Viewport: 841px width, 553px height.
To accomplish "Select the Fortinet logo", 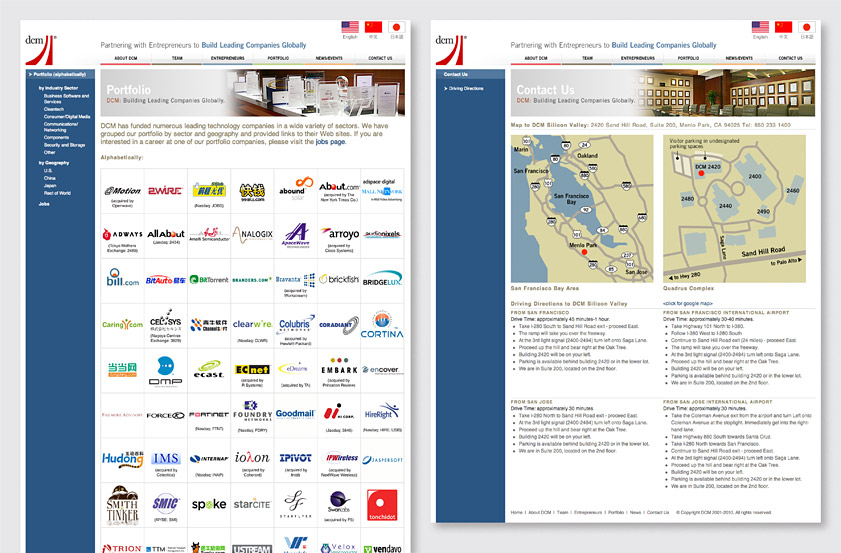I will pos(209,415).
